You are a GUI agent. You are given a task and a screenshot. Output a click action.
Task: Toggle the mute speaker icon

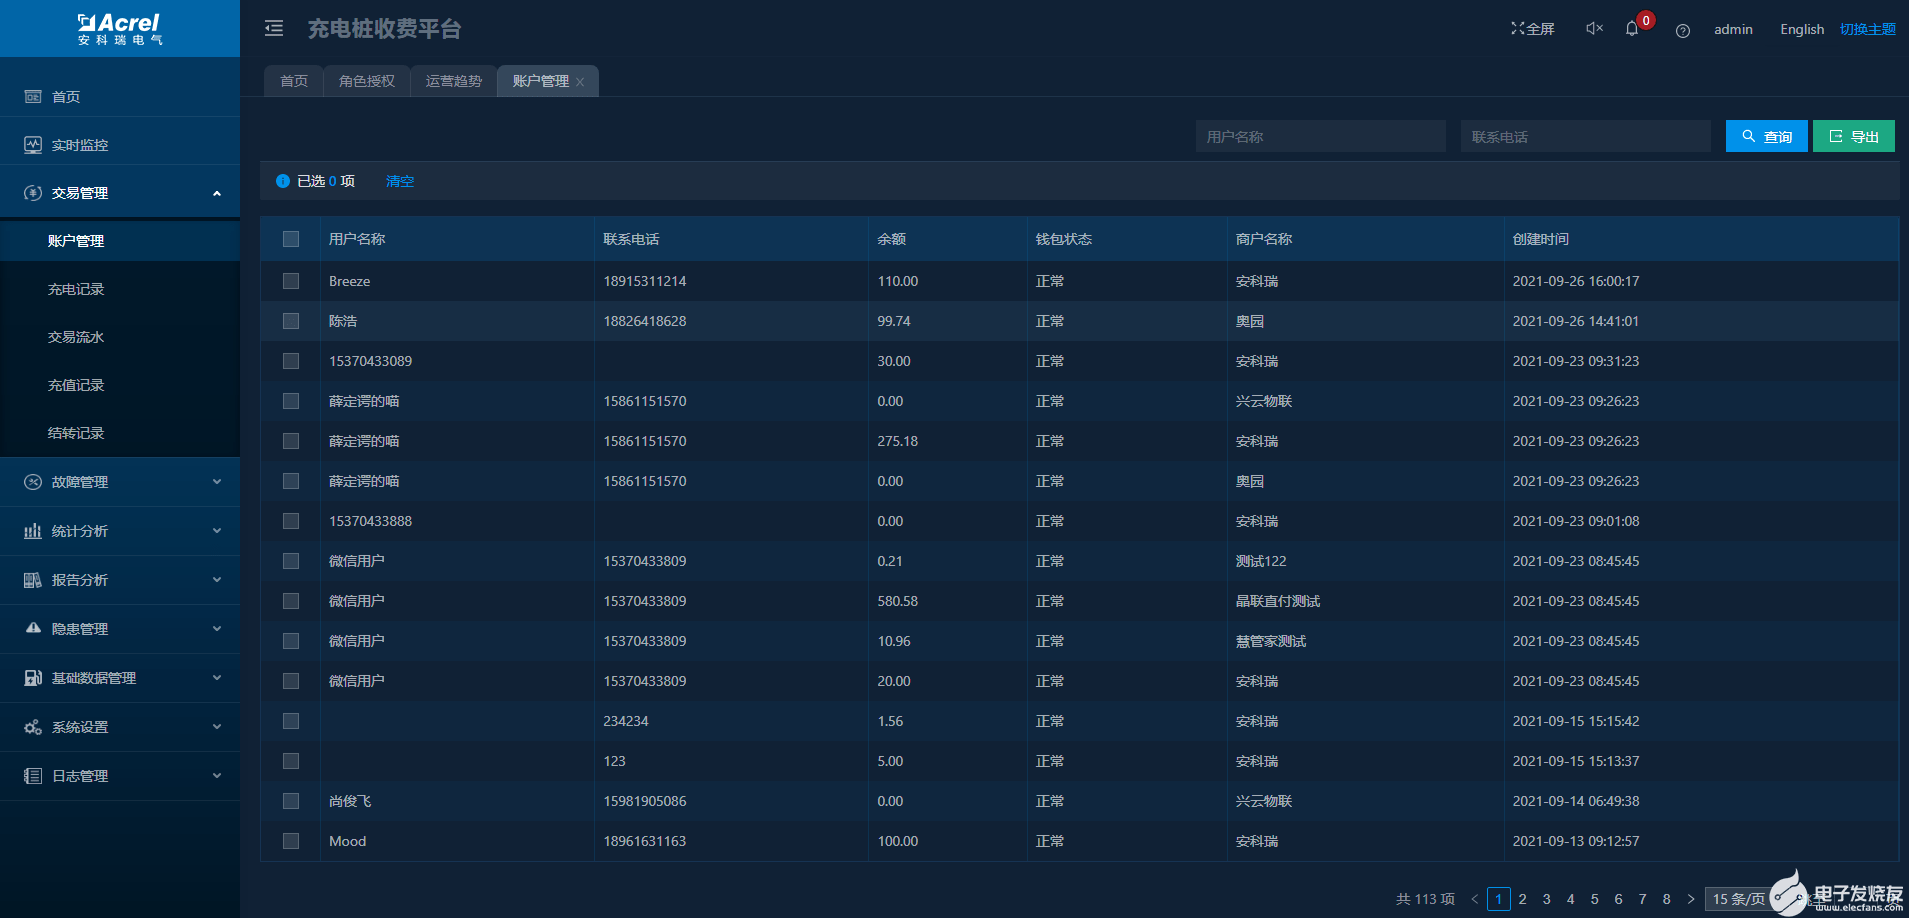1595,28
